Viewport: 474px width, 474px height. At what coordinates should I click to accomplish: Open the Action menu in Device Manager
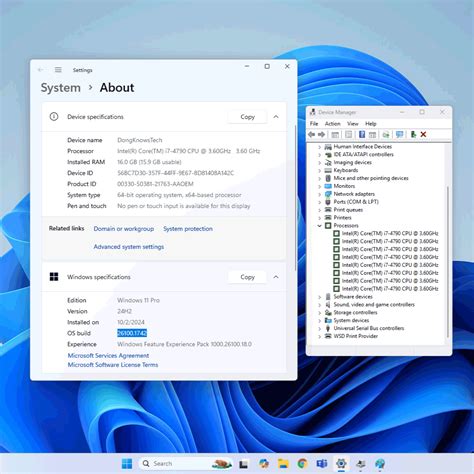(x=333, y=124)
